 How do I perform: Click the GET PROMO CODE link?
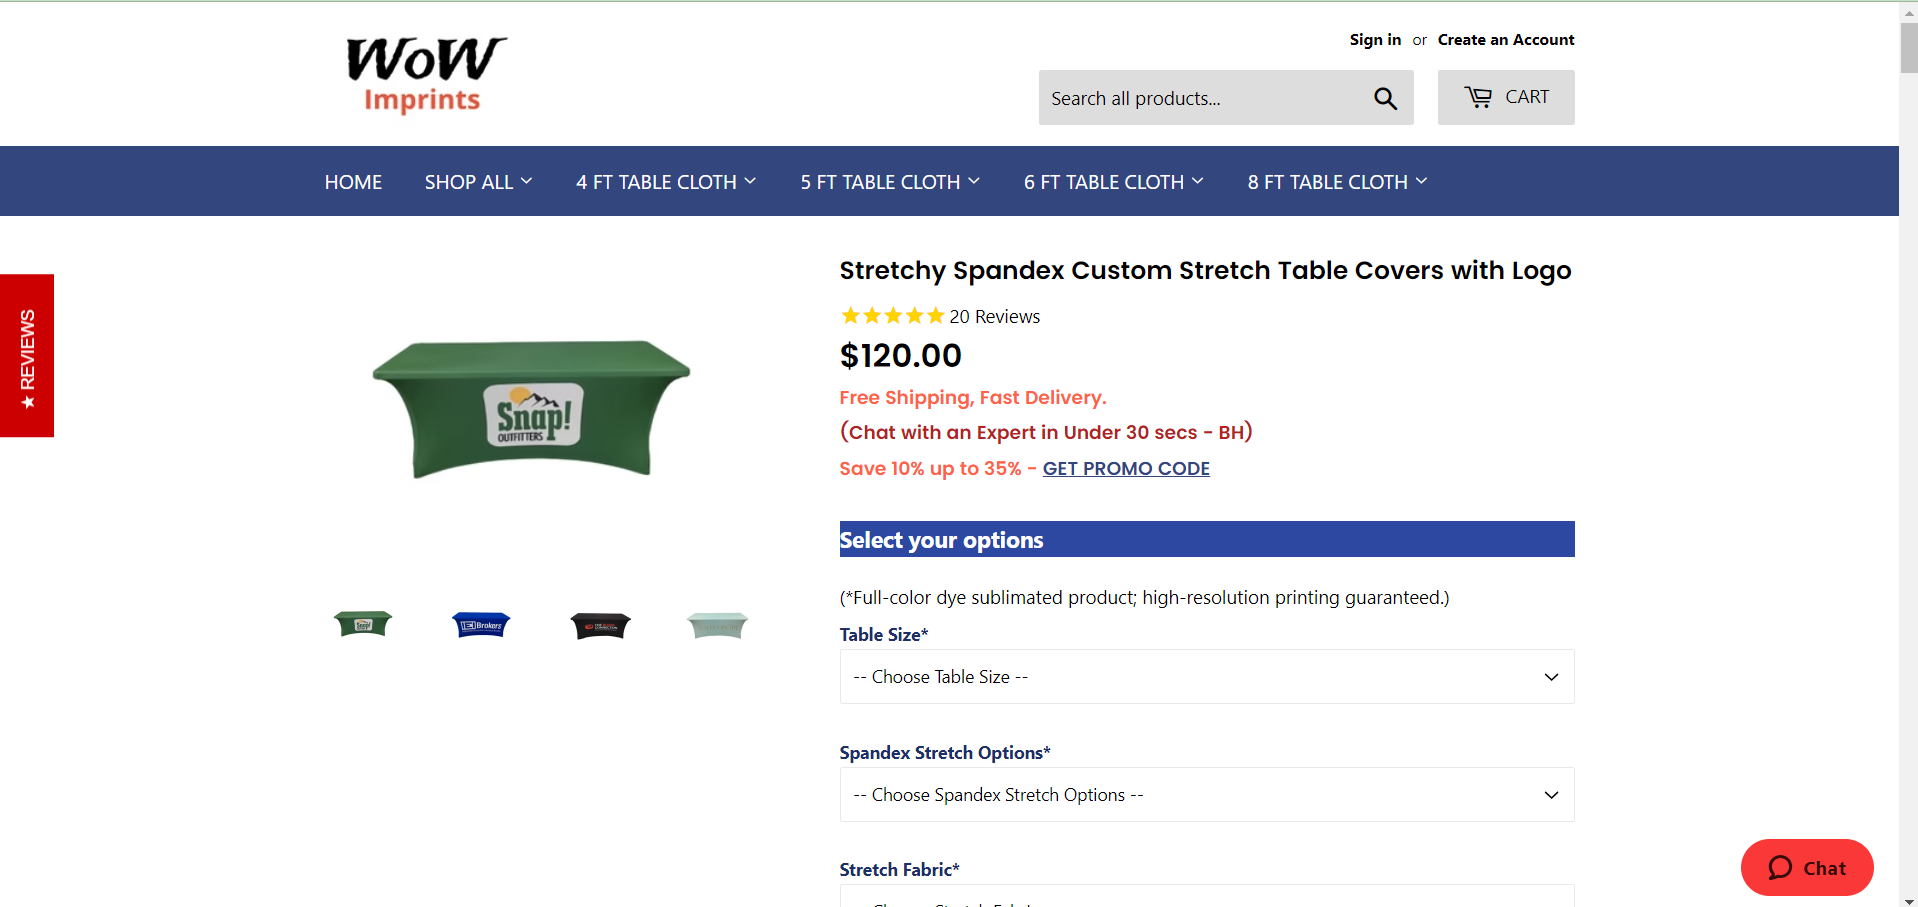coord(1125,468)
